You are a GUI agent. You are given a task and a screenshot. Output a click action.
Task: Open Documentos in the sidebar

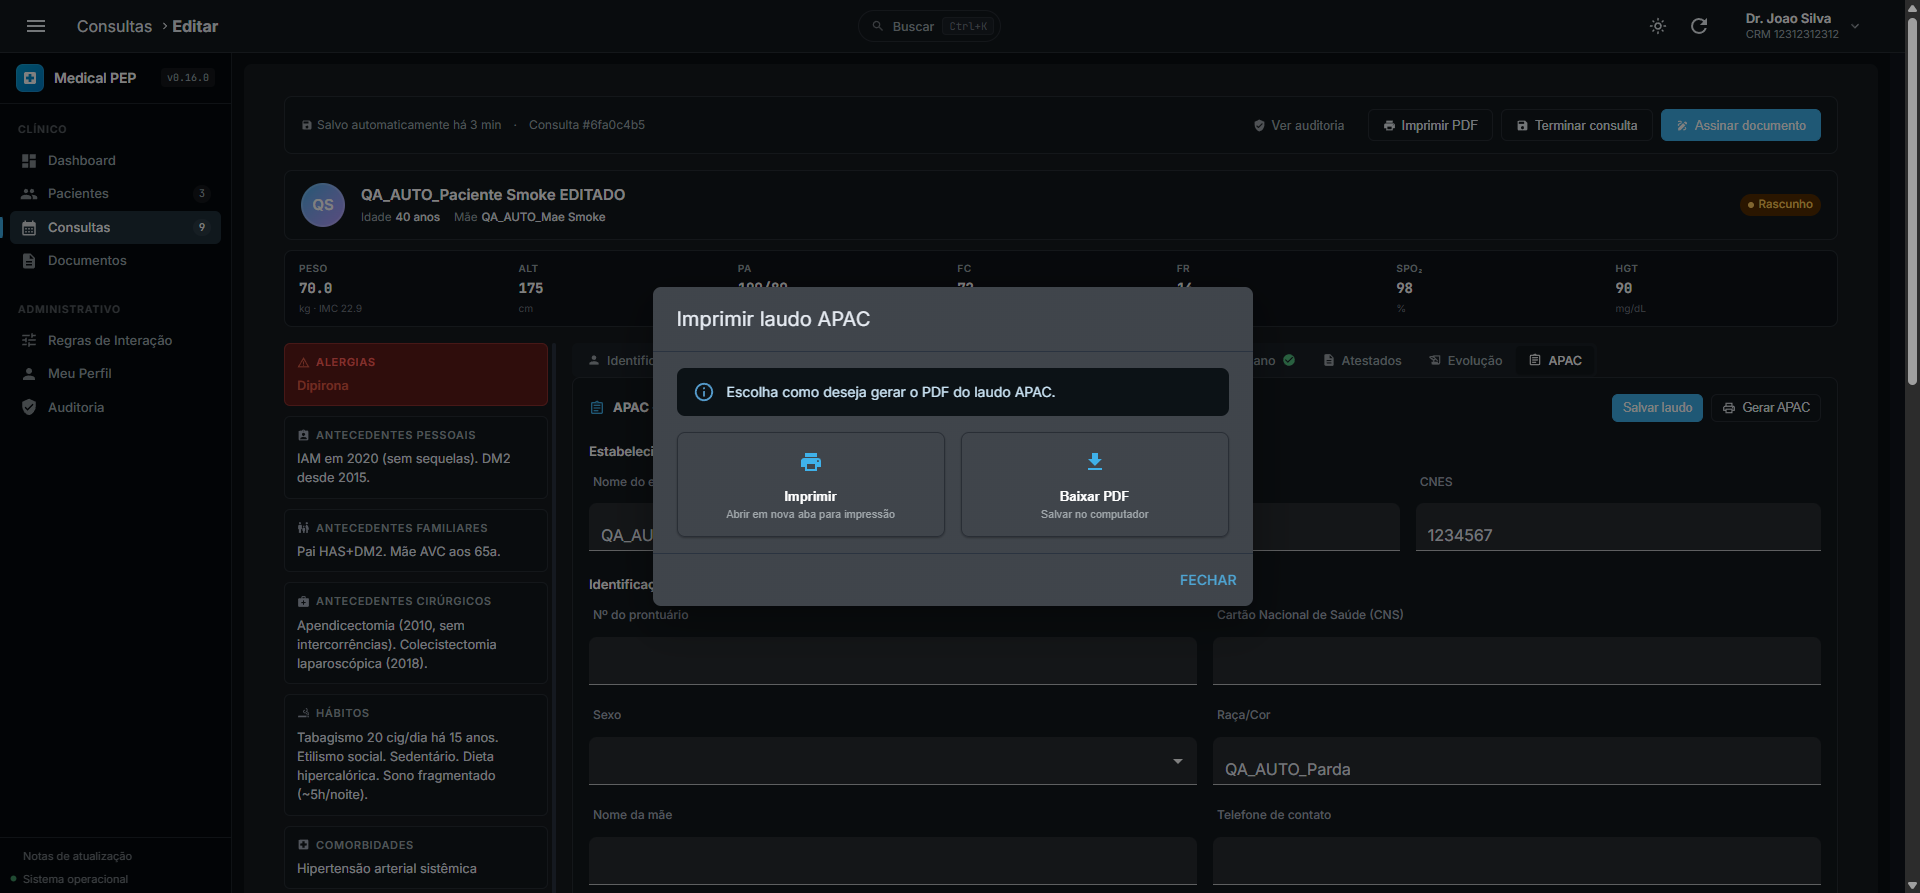pyautogui.click(x=116, y=260)
